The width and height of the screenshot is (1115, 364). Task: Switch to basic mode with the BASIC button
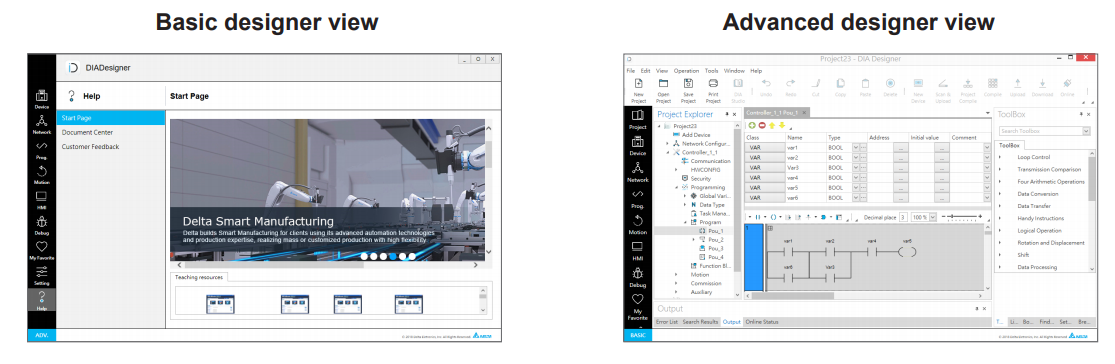637,335
